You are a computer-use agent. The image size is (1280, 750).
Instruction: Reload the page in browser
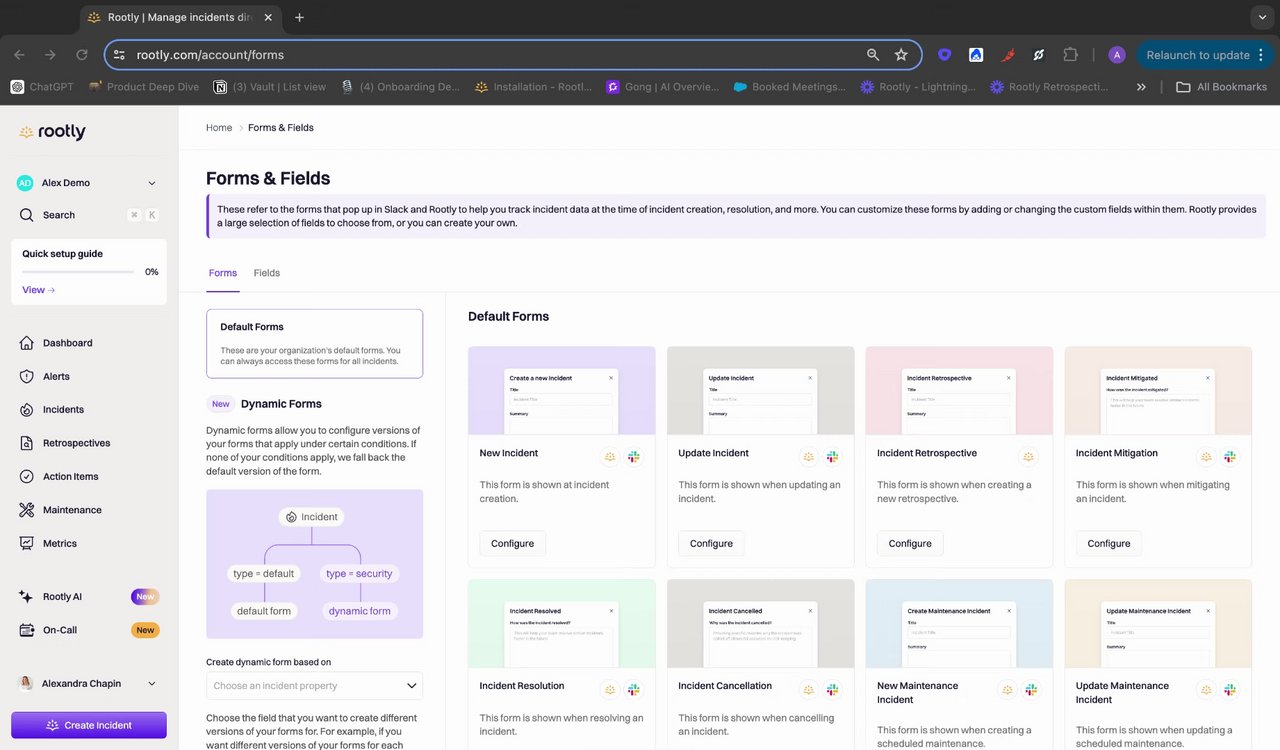[82, 55]
